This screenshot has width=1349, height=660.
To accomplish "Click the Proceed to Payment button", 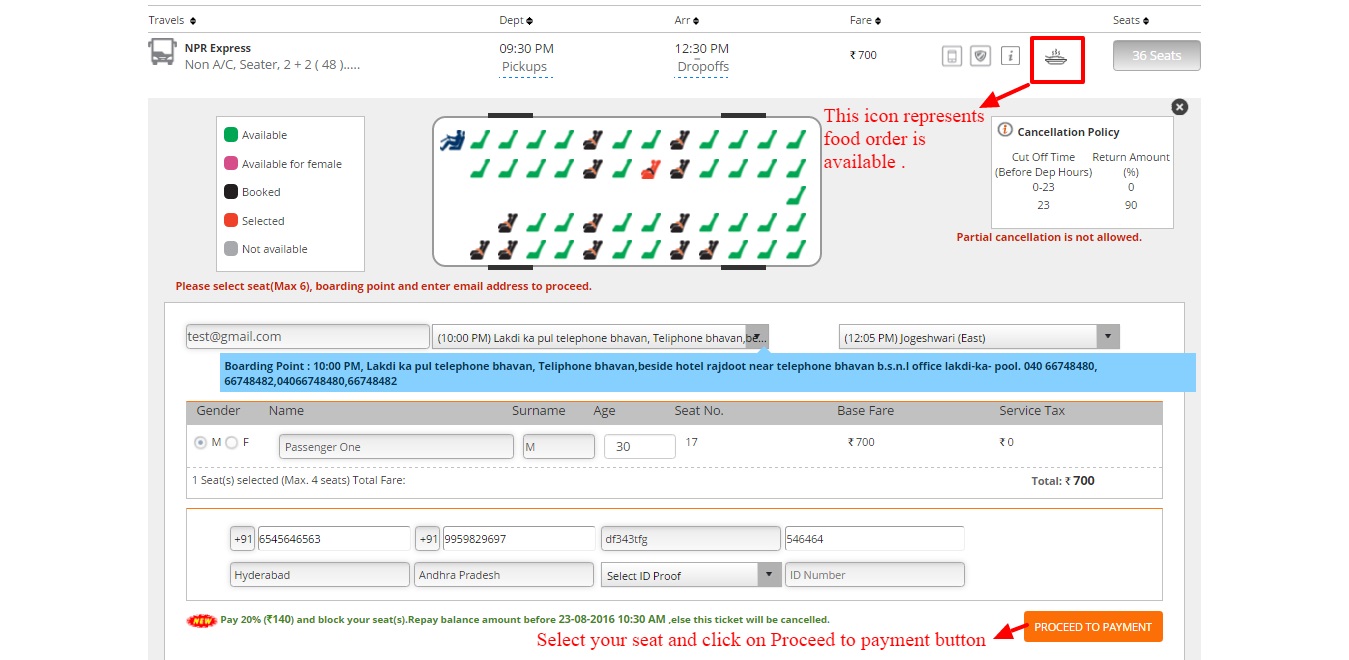I will tap(1092, 627).
